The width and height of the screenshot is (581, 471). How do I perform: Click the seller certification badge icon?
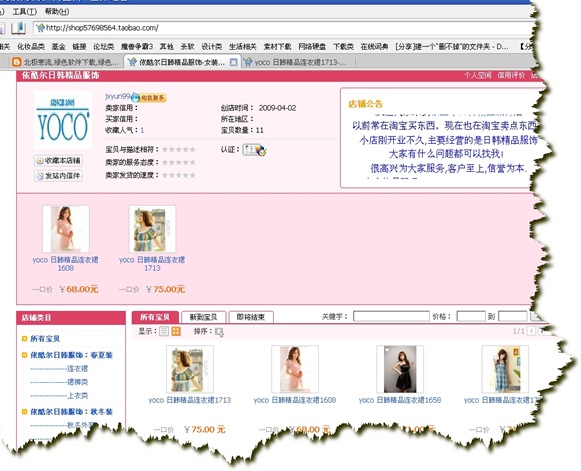tap(255, 150)
